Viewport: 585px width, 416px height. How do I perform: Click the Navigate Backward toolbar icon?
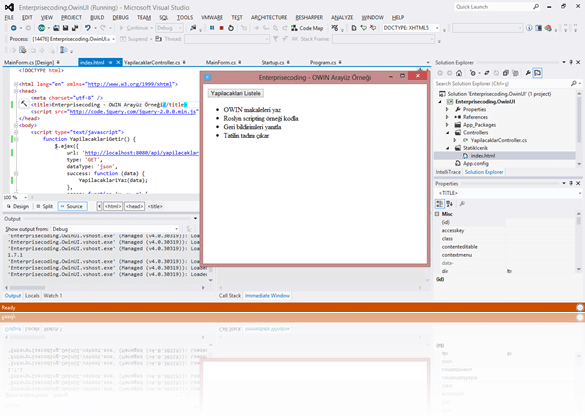tap(13, 28)
